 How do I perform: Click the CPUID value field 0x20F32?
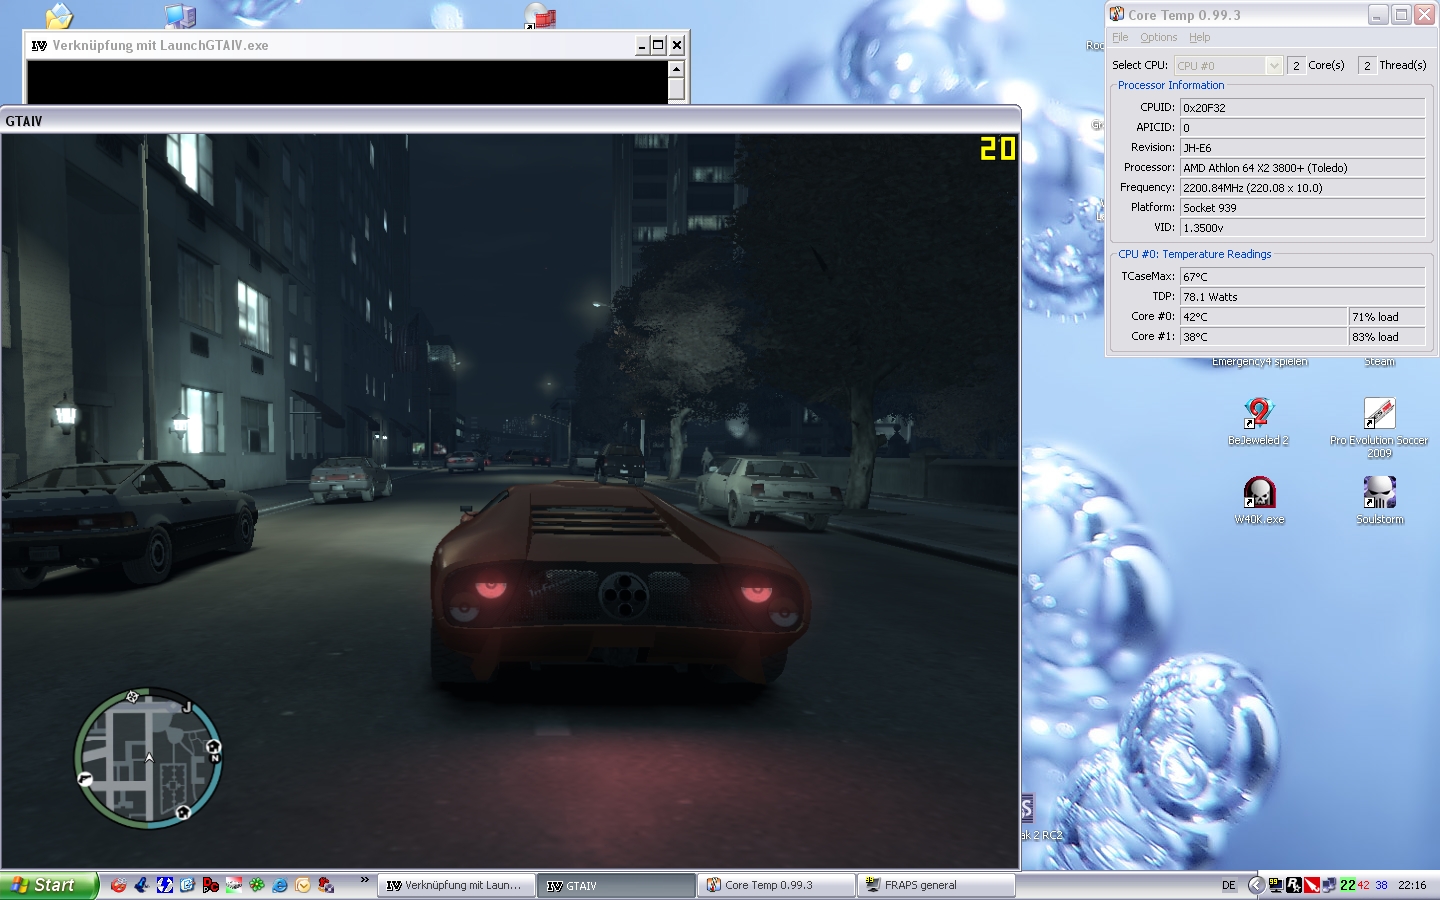coord(1302,107)
